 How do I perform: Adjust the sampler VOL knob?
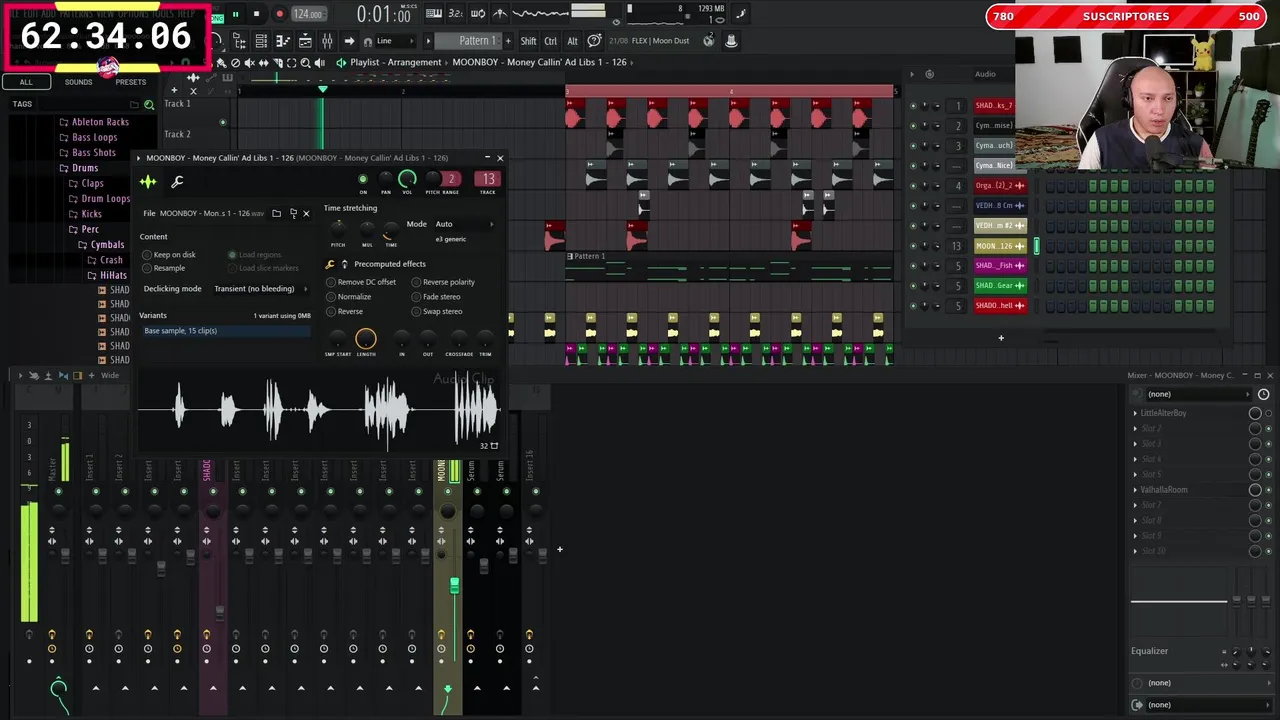point(407,179)
